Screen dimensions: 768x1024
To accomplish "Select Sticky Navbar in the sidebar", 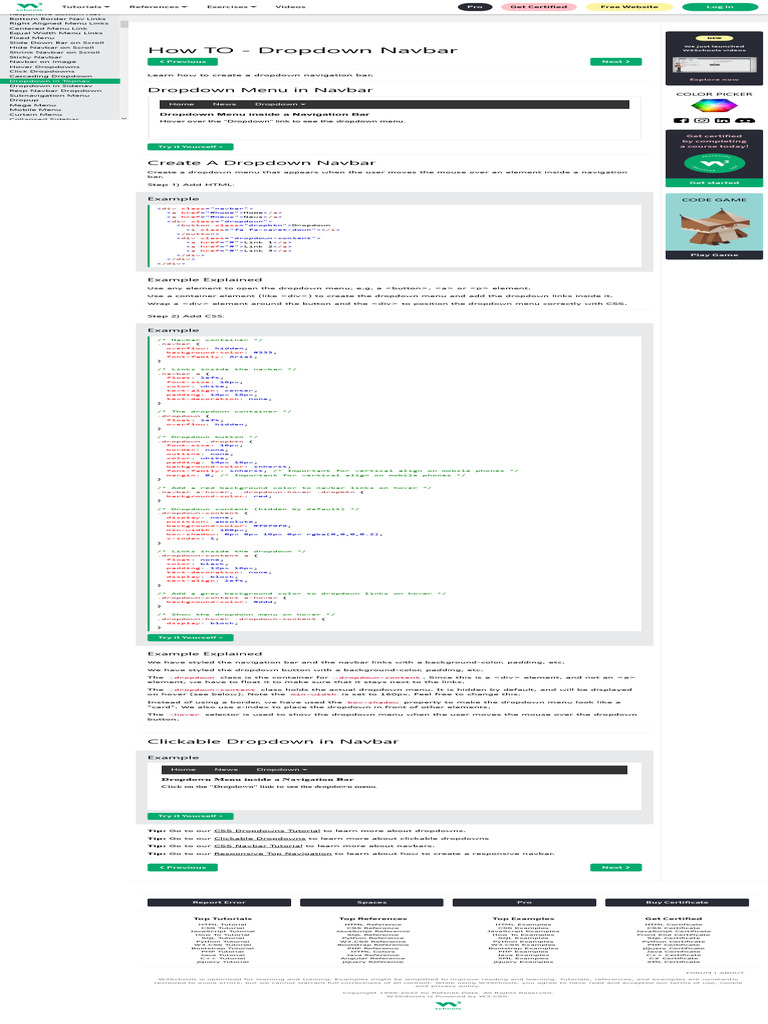I will (35, 57).
